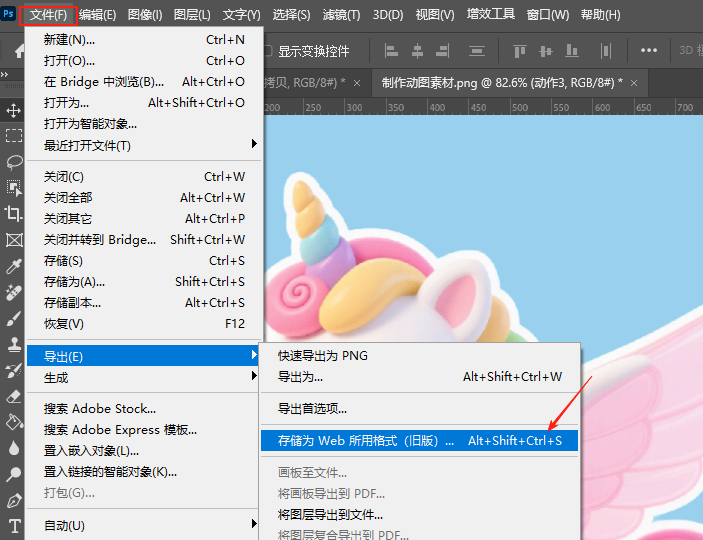Click the Photoshop Ps logo icon

[x=8, y=14]
